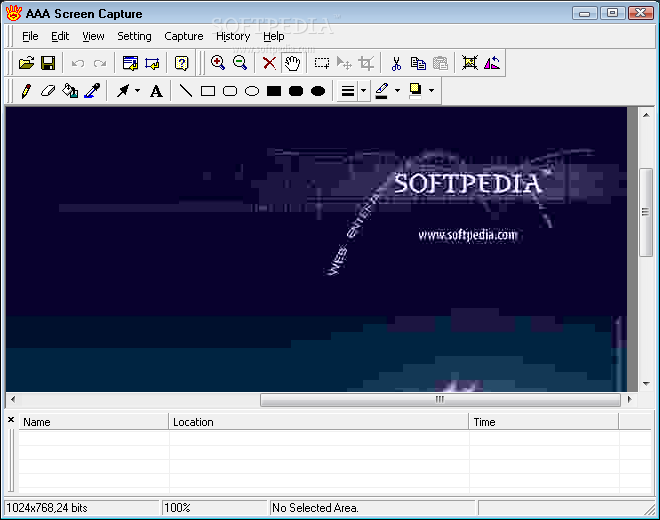Click the Undo arrow icon

(78, 63)
